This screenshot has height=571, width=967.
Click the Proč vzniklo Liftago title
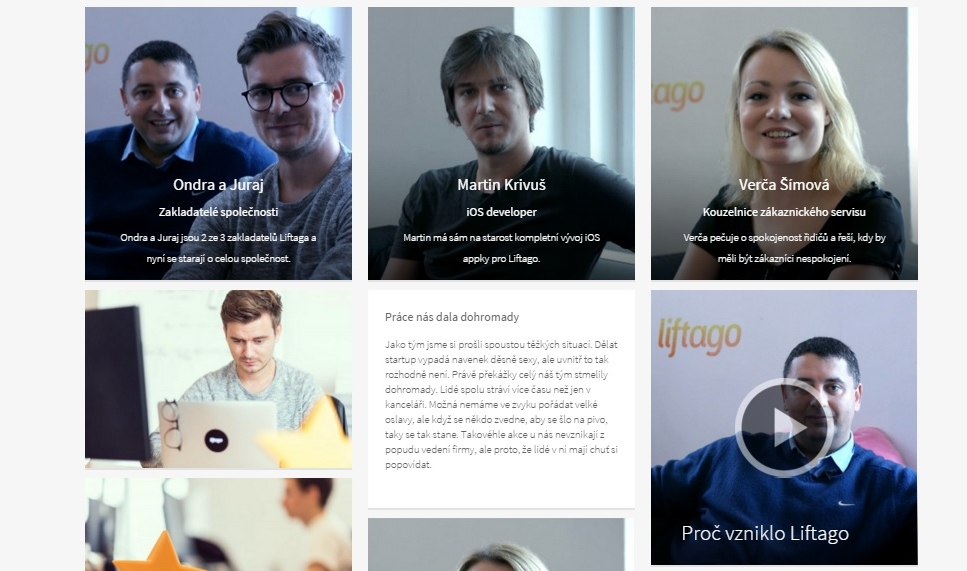click(765, 533)
